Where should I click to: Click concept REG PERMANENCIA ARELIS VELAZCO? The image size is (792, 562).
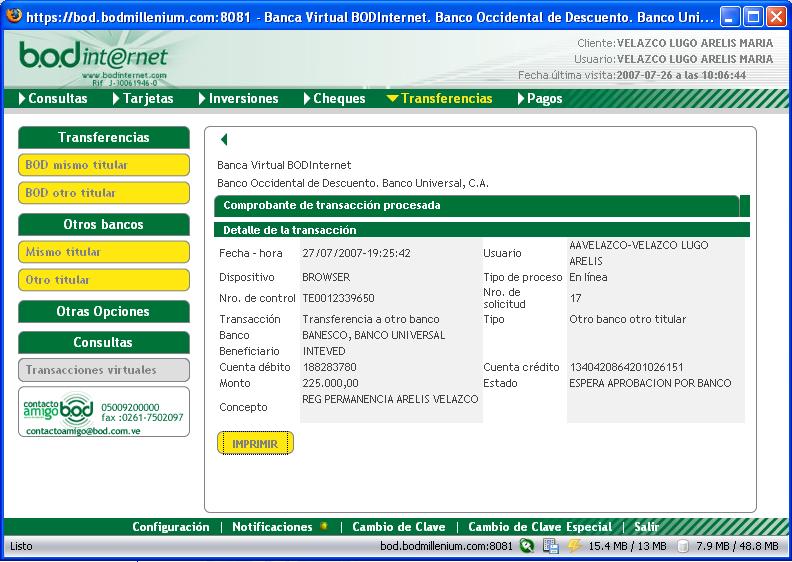(x=390, y=399)
